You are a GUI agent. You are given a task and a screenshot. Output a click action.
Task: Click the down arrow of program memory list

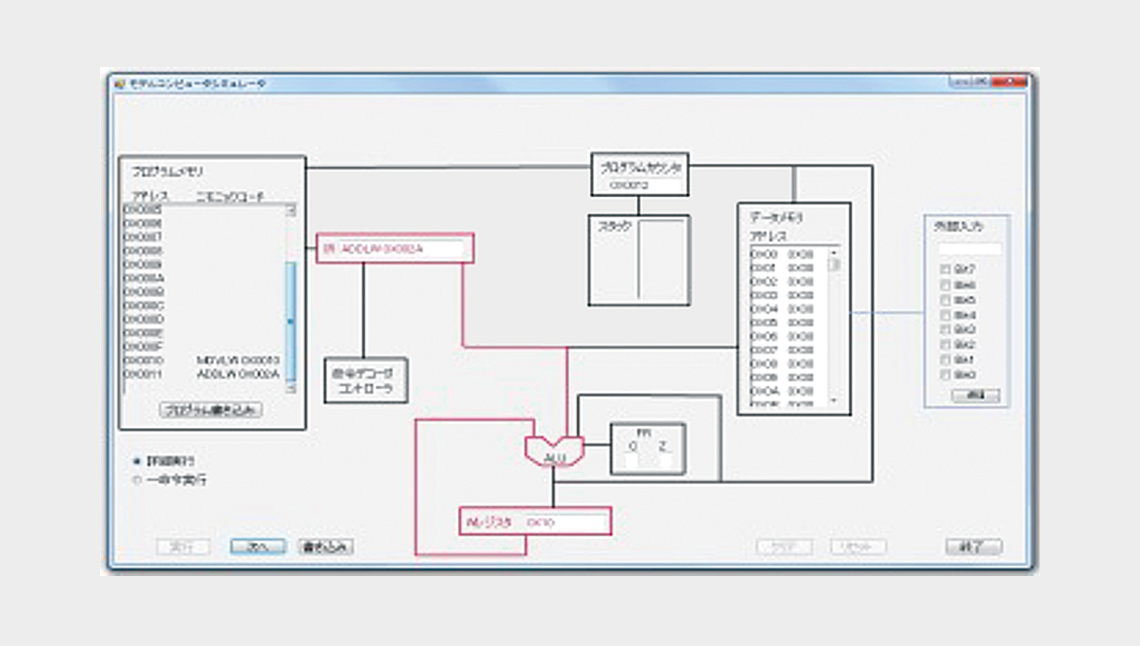coord(291,388)
